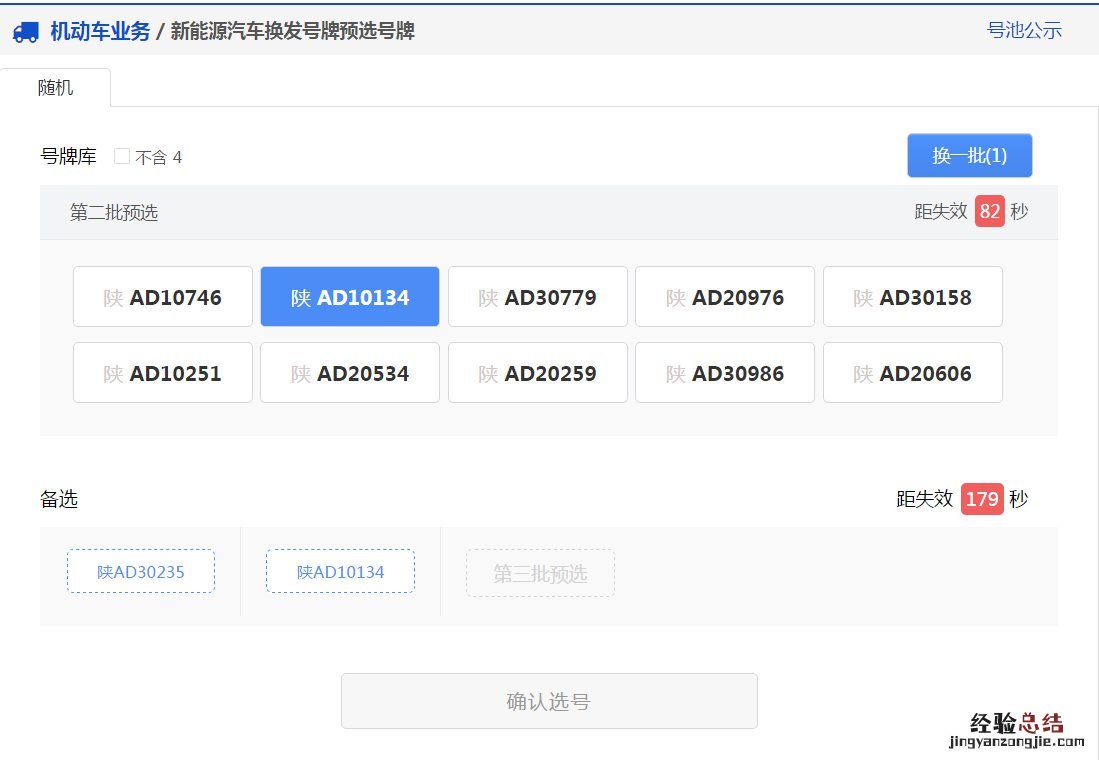Select plate 陕AD10251

point(162,372)
